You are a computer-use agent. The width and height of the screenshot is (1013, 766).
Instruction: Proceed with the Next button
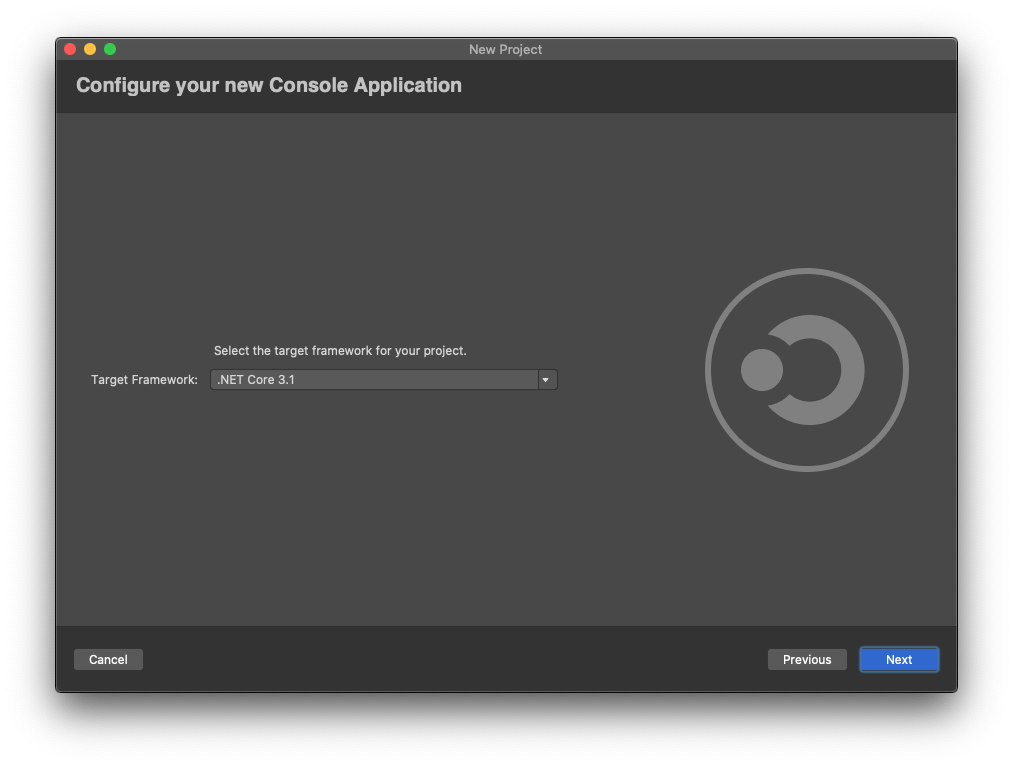click(x=899, y=659)
